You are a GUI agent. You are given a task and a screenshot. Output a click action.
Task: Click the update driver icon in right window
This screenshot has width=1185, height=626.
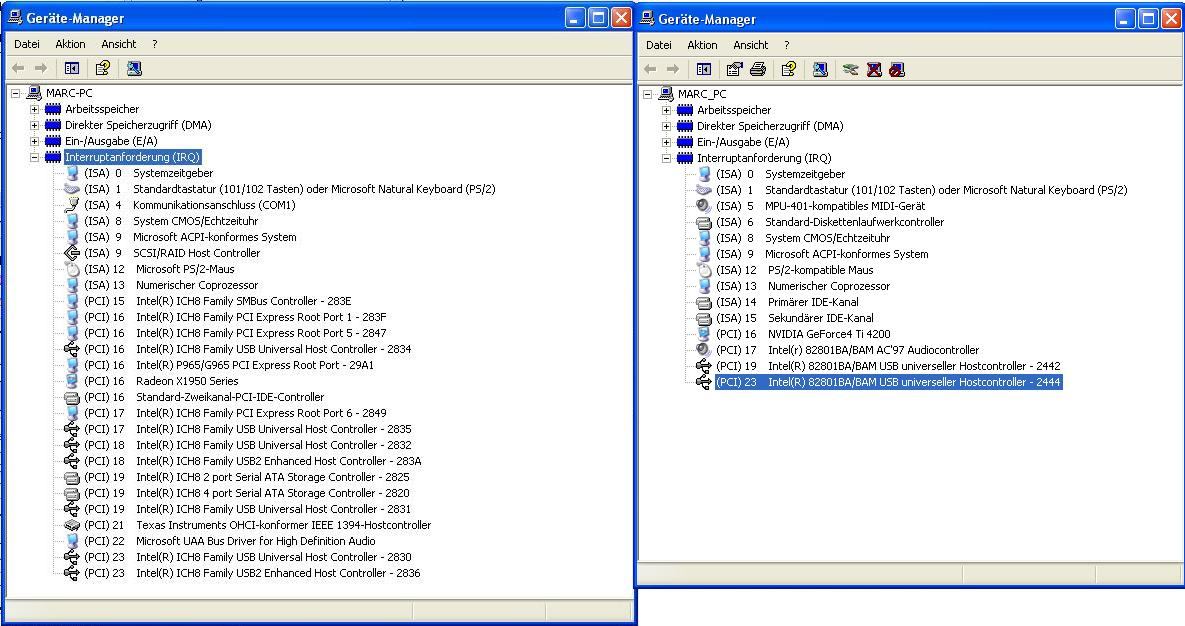pos(850,70)
